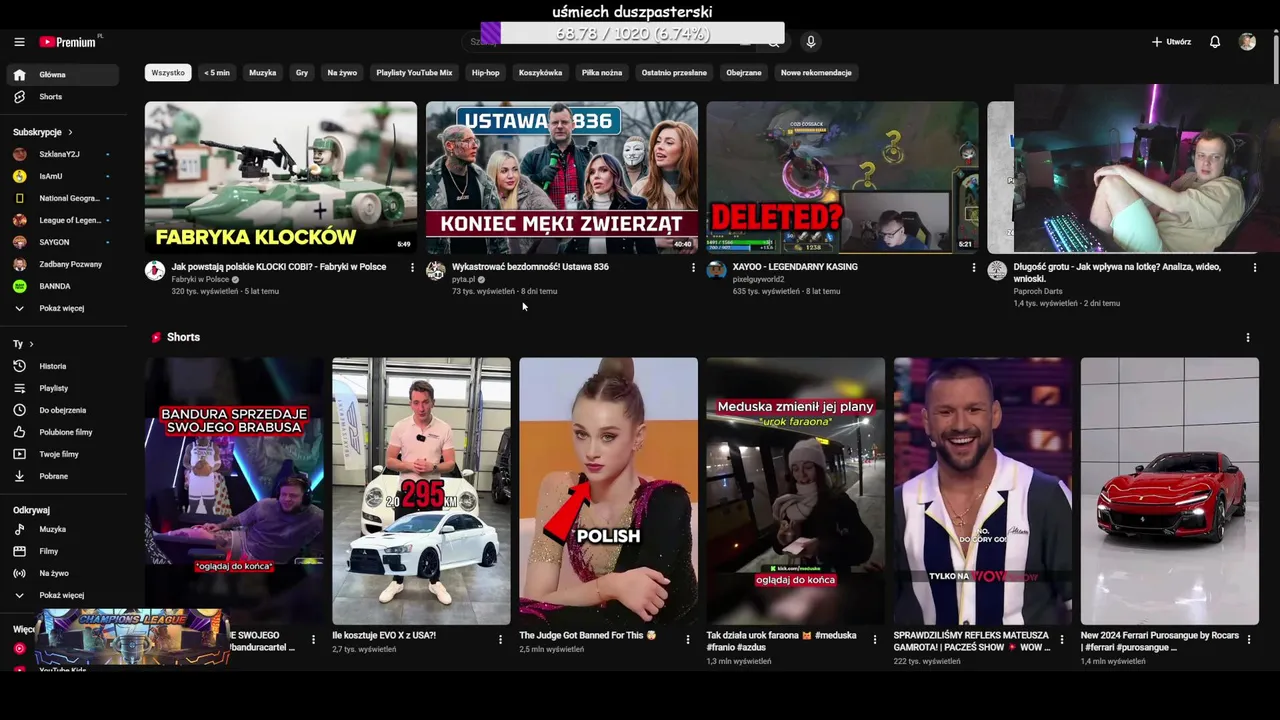Open Polubione filmy liked videos
The width and height of the screenshot is (1280, 720).
tap(62, 432)
